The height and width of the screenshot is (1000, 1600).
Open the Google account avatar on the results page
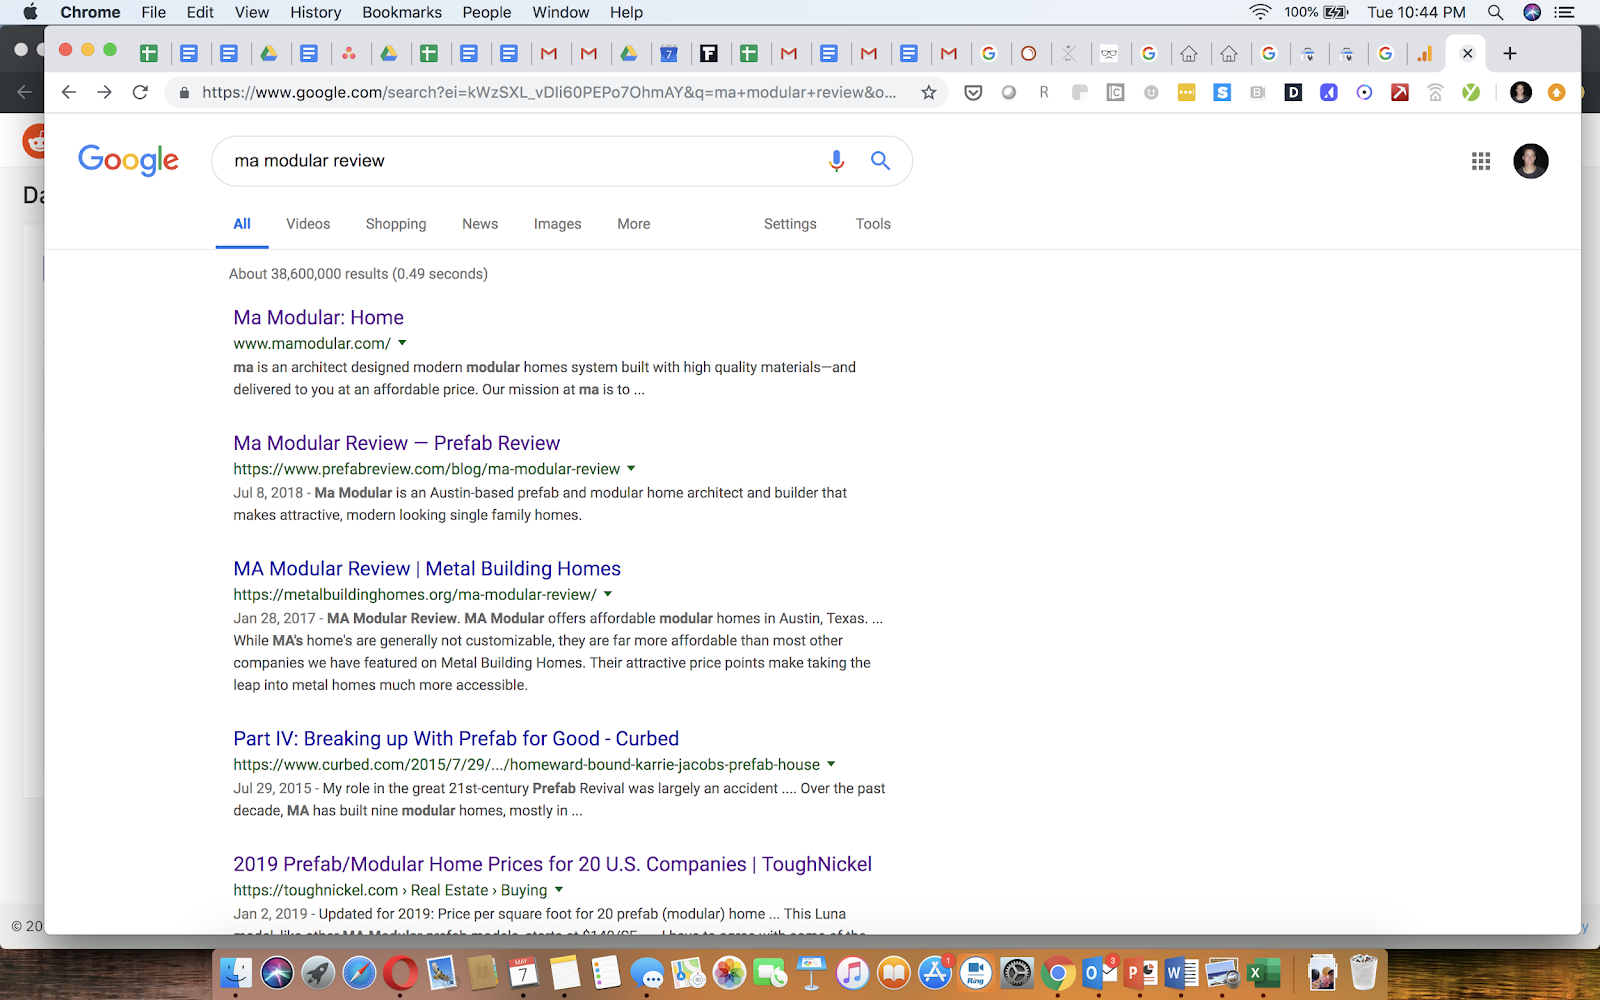[1530, 161]
